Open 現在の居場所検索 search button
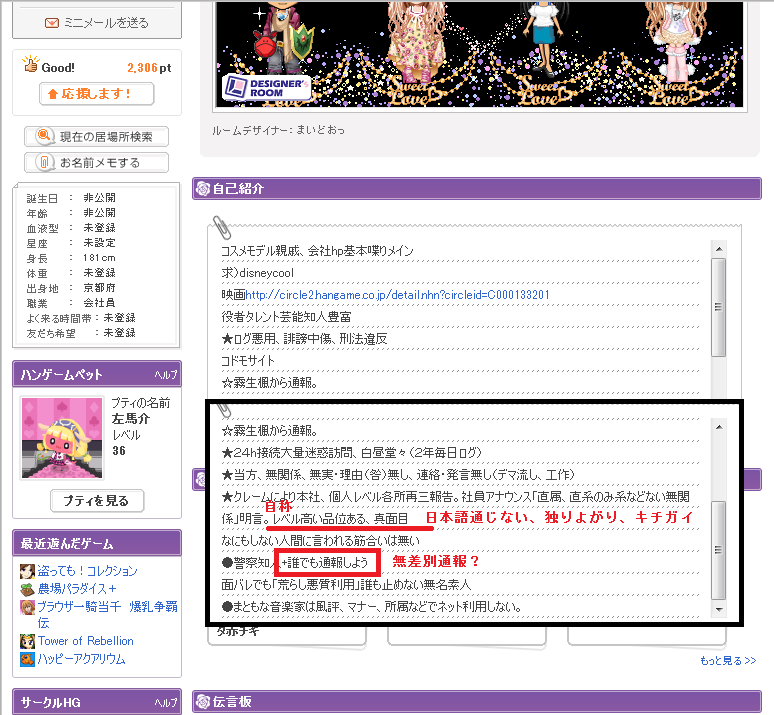The width and height of the screenshot is (774, 715). (97, 136)
